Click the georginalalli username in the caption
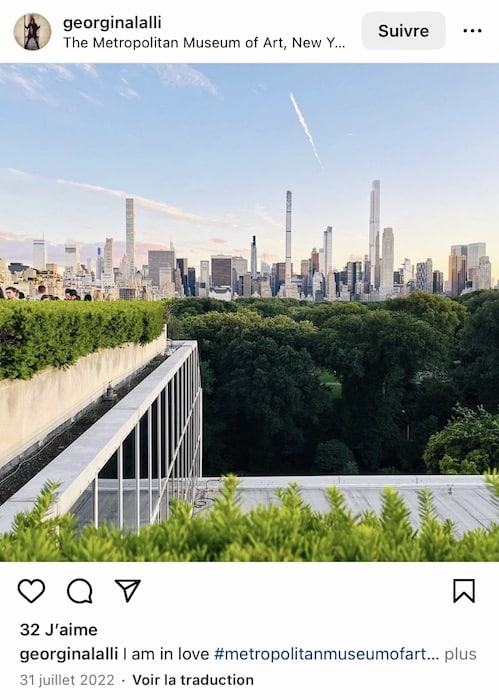Screen dimensions: 499x700 (69, 654)
